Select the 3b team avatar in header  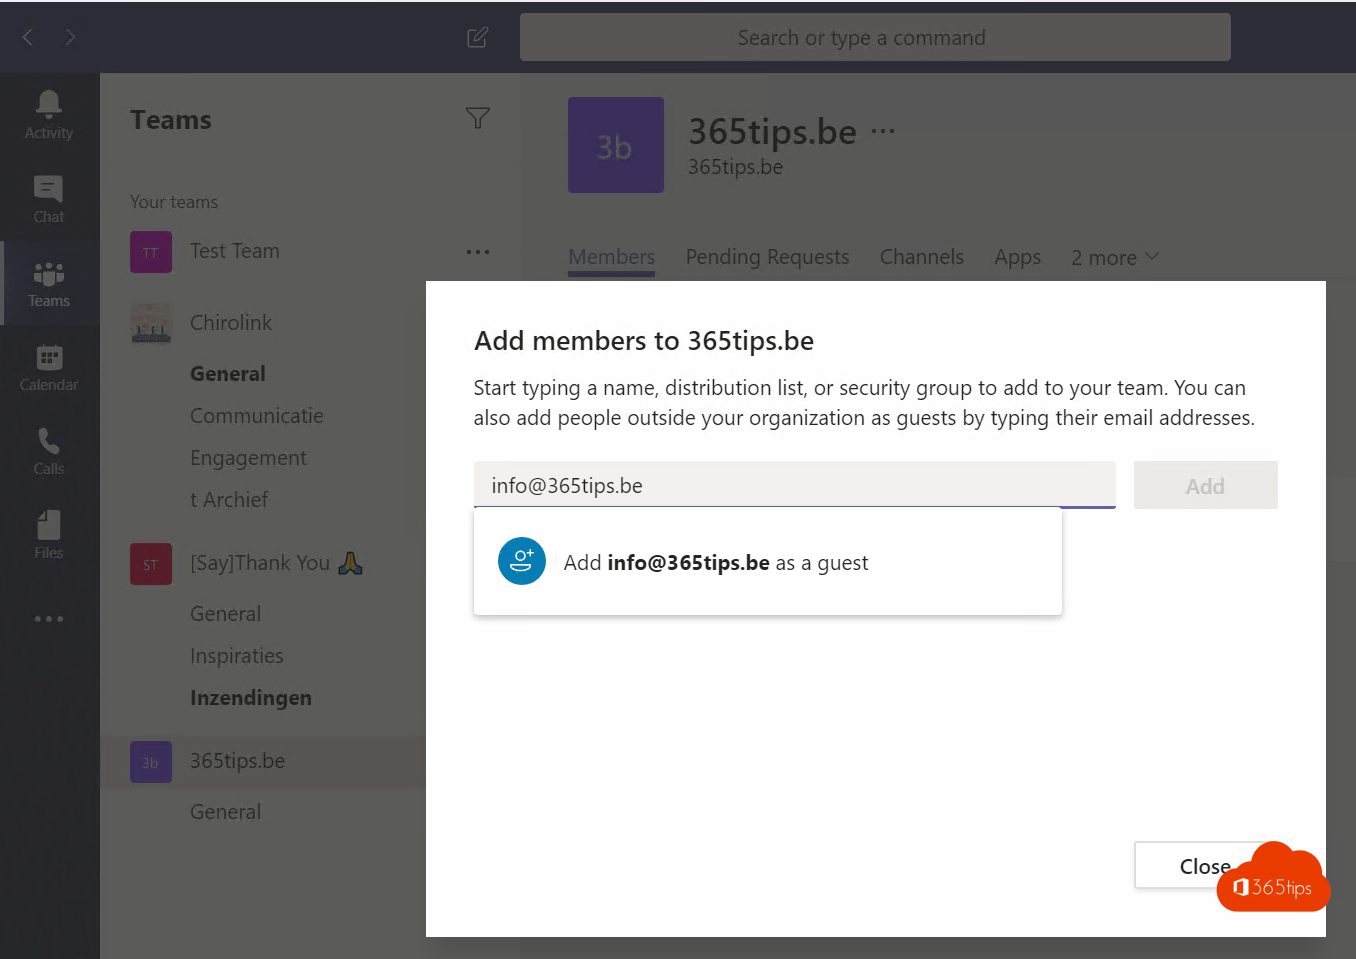click(616, 145)
